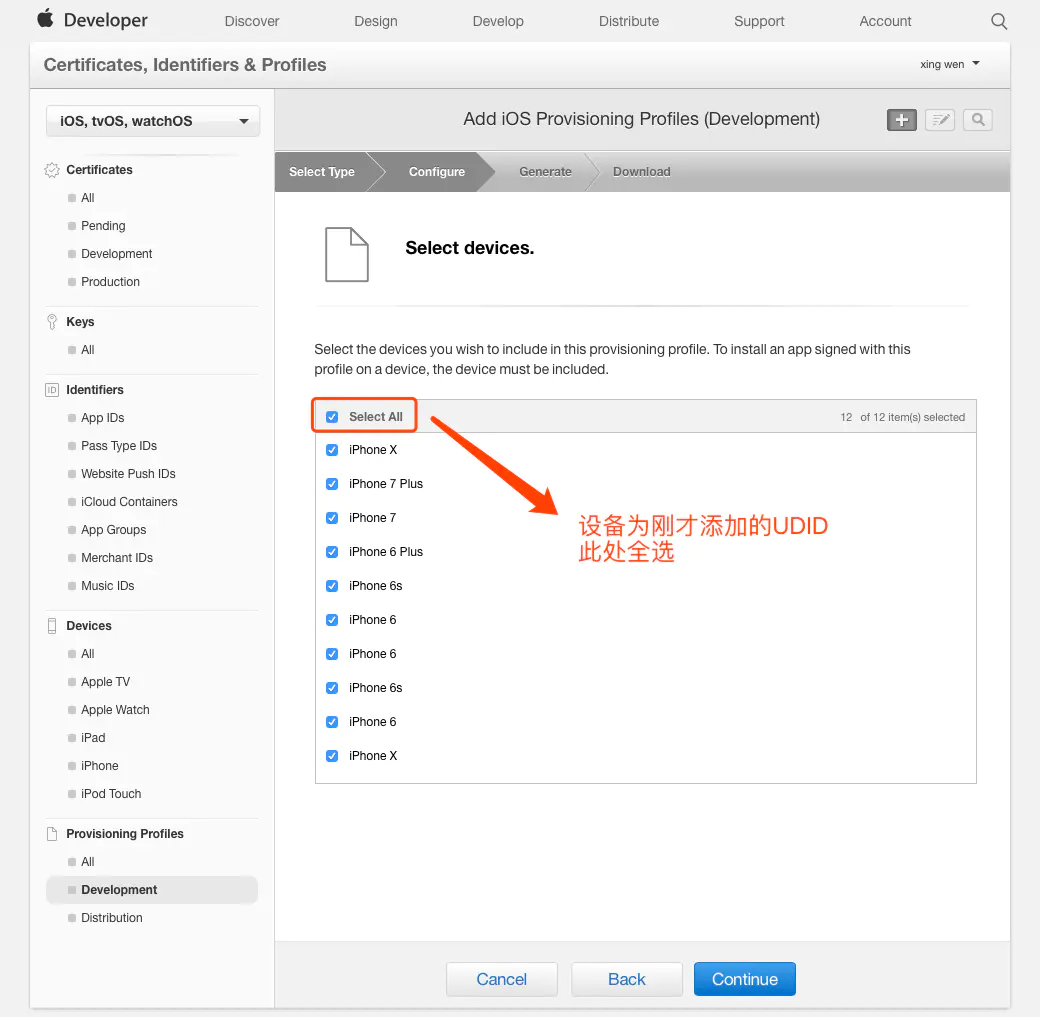The width and height of the screenshot is (1040, 1017).
Task: Open Website Push IDs
Action: point(128,474)
